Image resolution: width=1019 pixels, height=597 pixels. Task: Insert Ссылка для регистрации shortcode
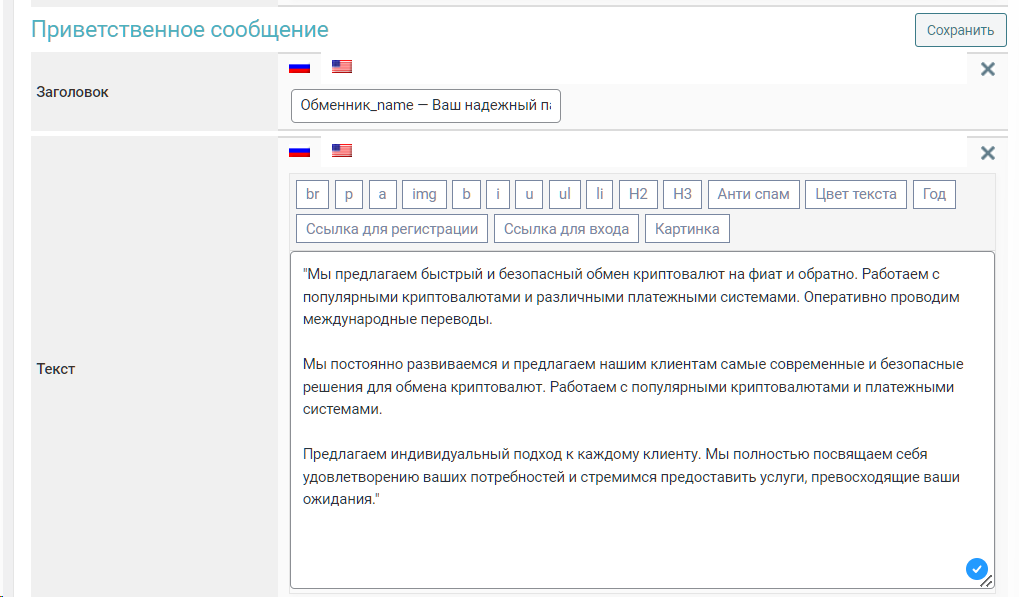point(392,229)
